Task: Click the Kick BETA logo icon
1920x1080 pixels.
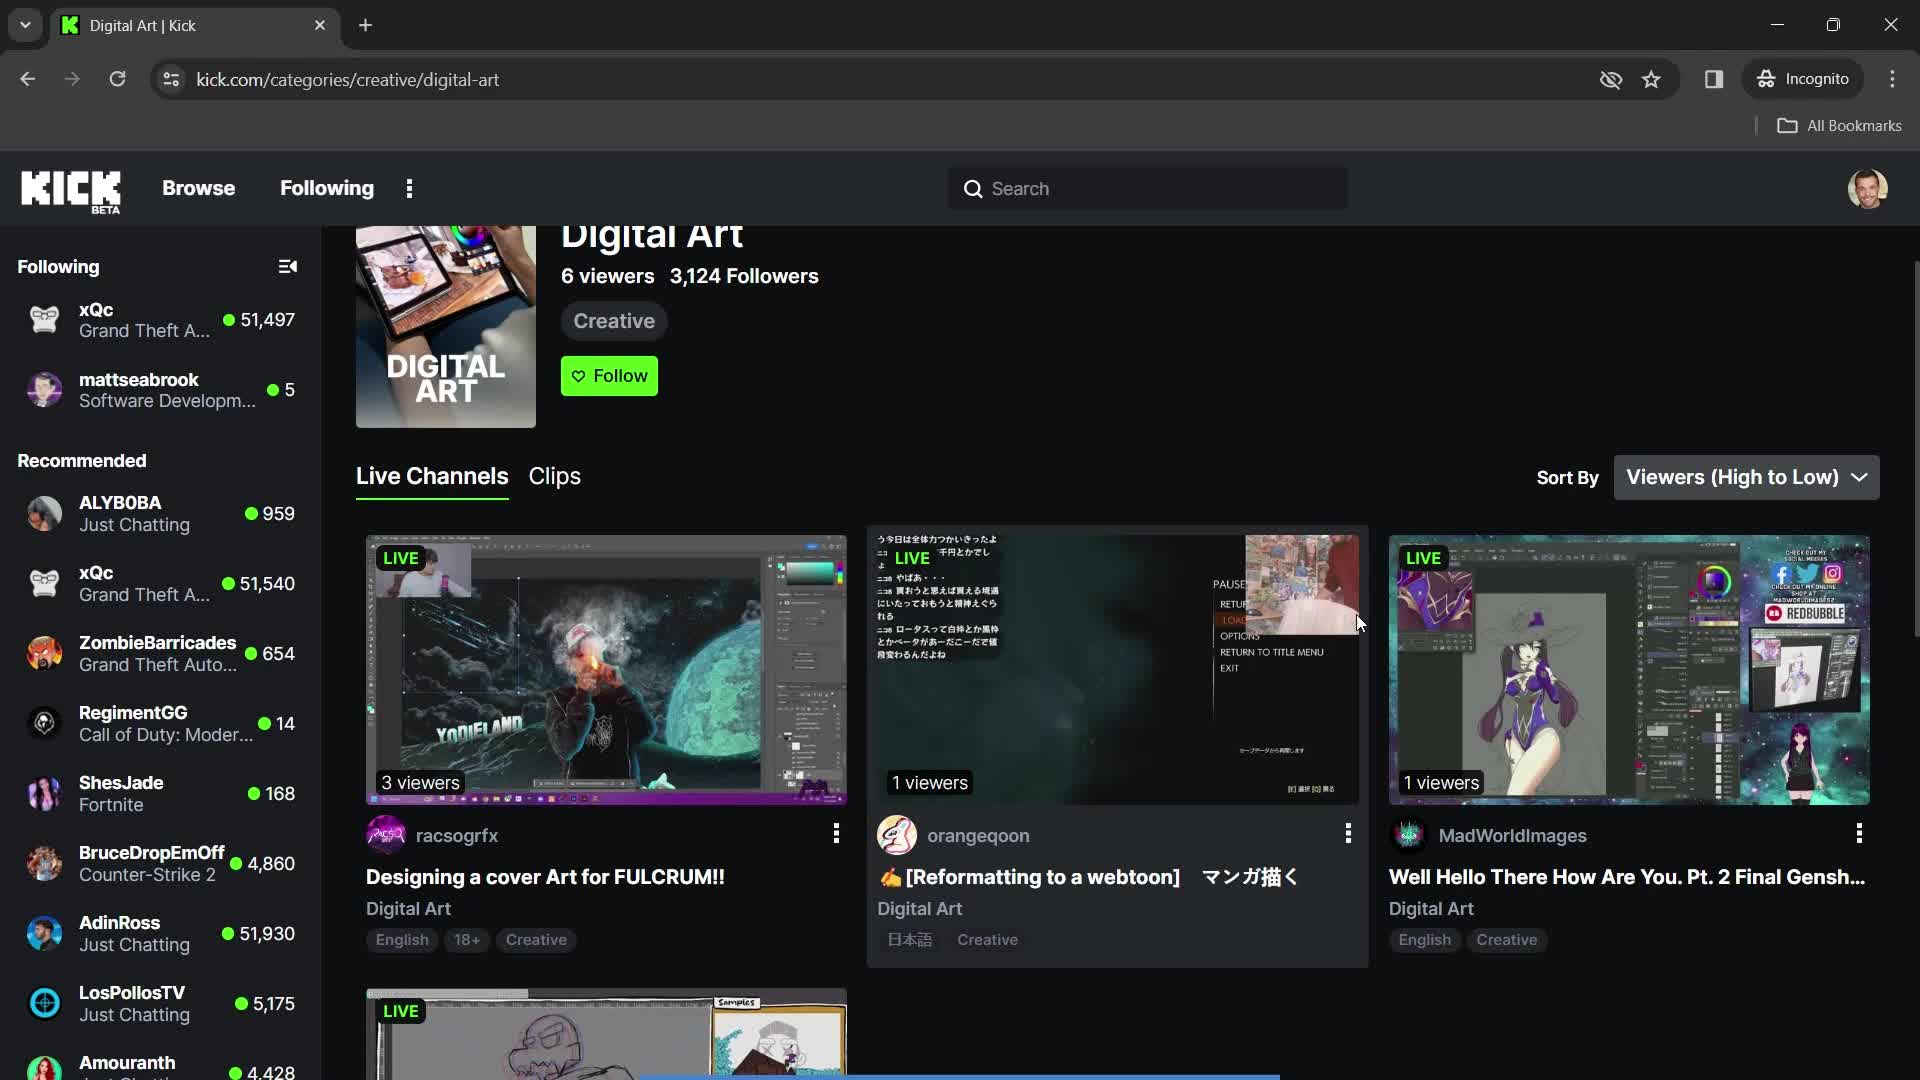Action: coord(70,189)
